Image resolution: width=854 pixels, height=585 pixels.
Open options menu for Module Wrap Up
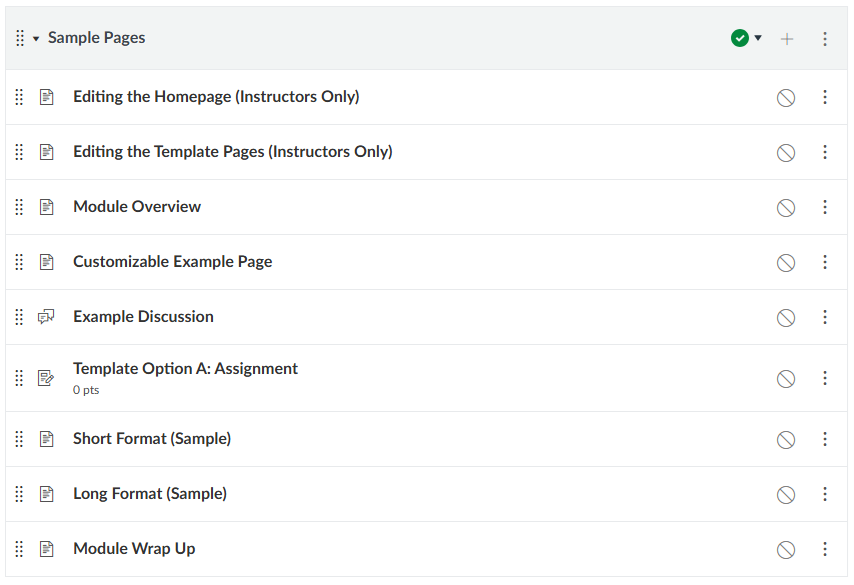pos(825,549)
